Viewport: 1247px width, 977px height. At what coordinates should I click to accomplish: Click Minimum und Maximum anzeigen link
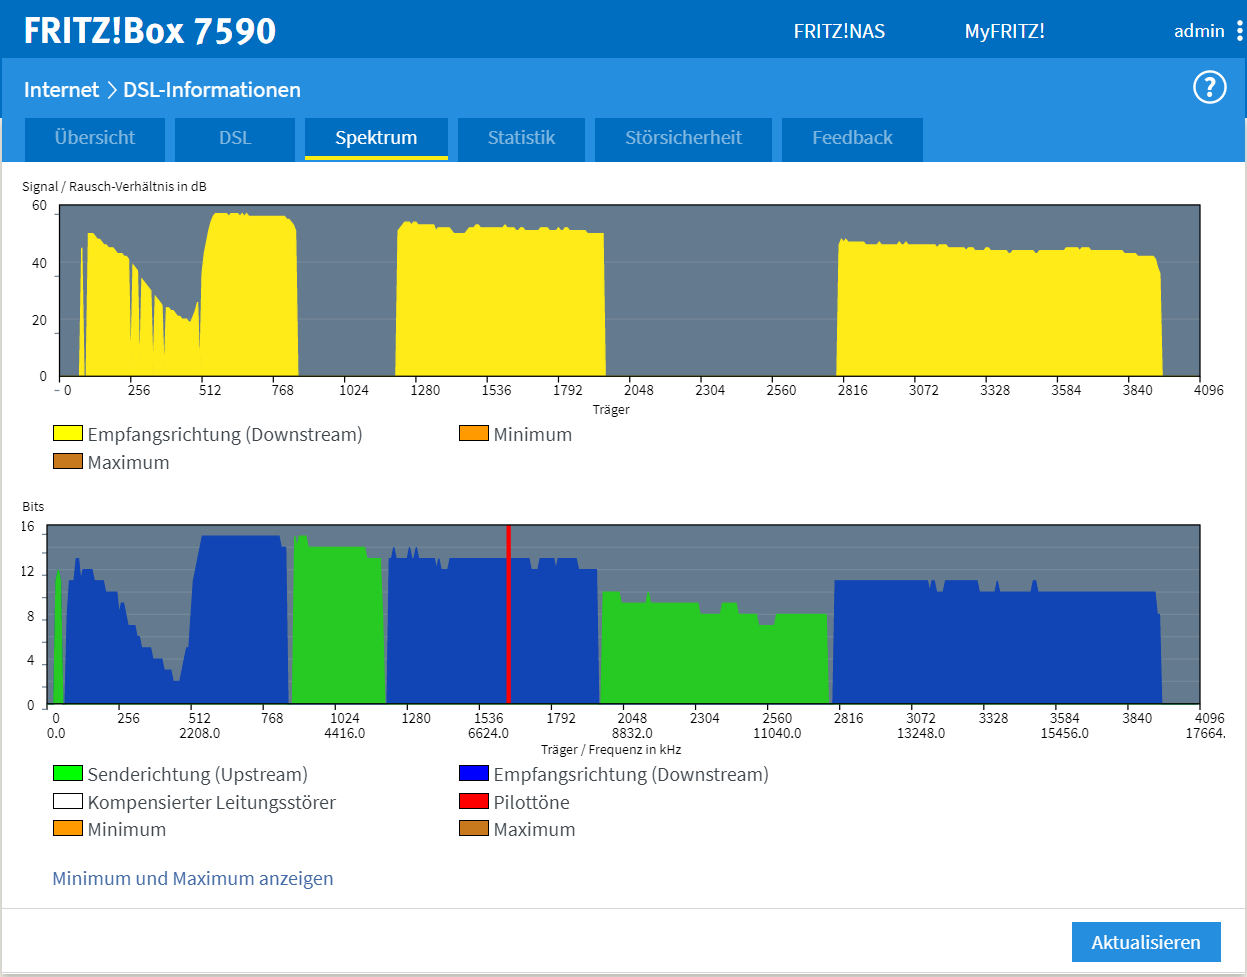point(193,879)
